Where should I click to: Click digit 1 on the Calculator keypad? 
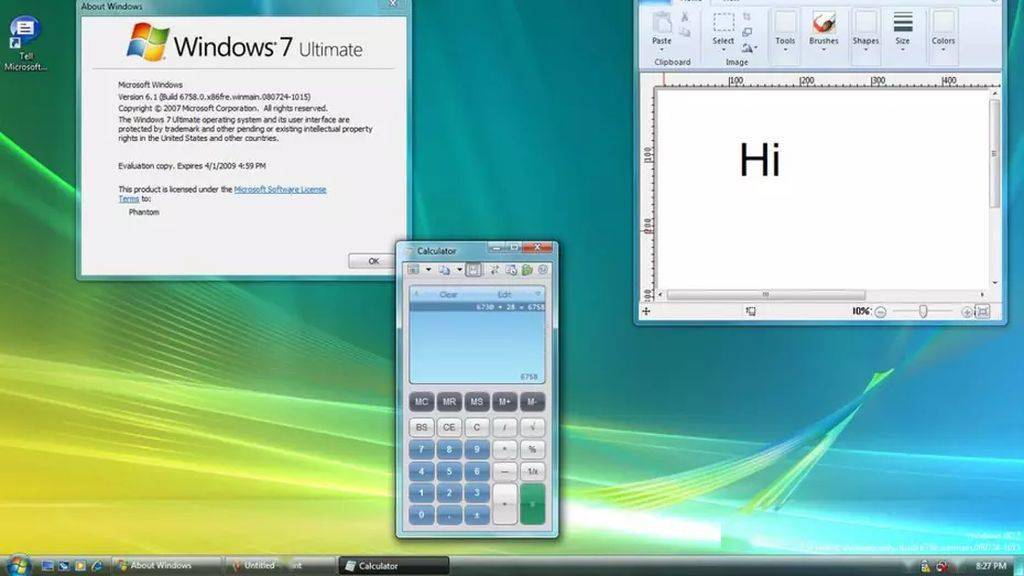[421, 492]
